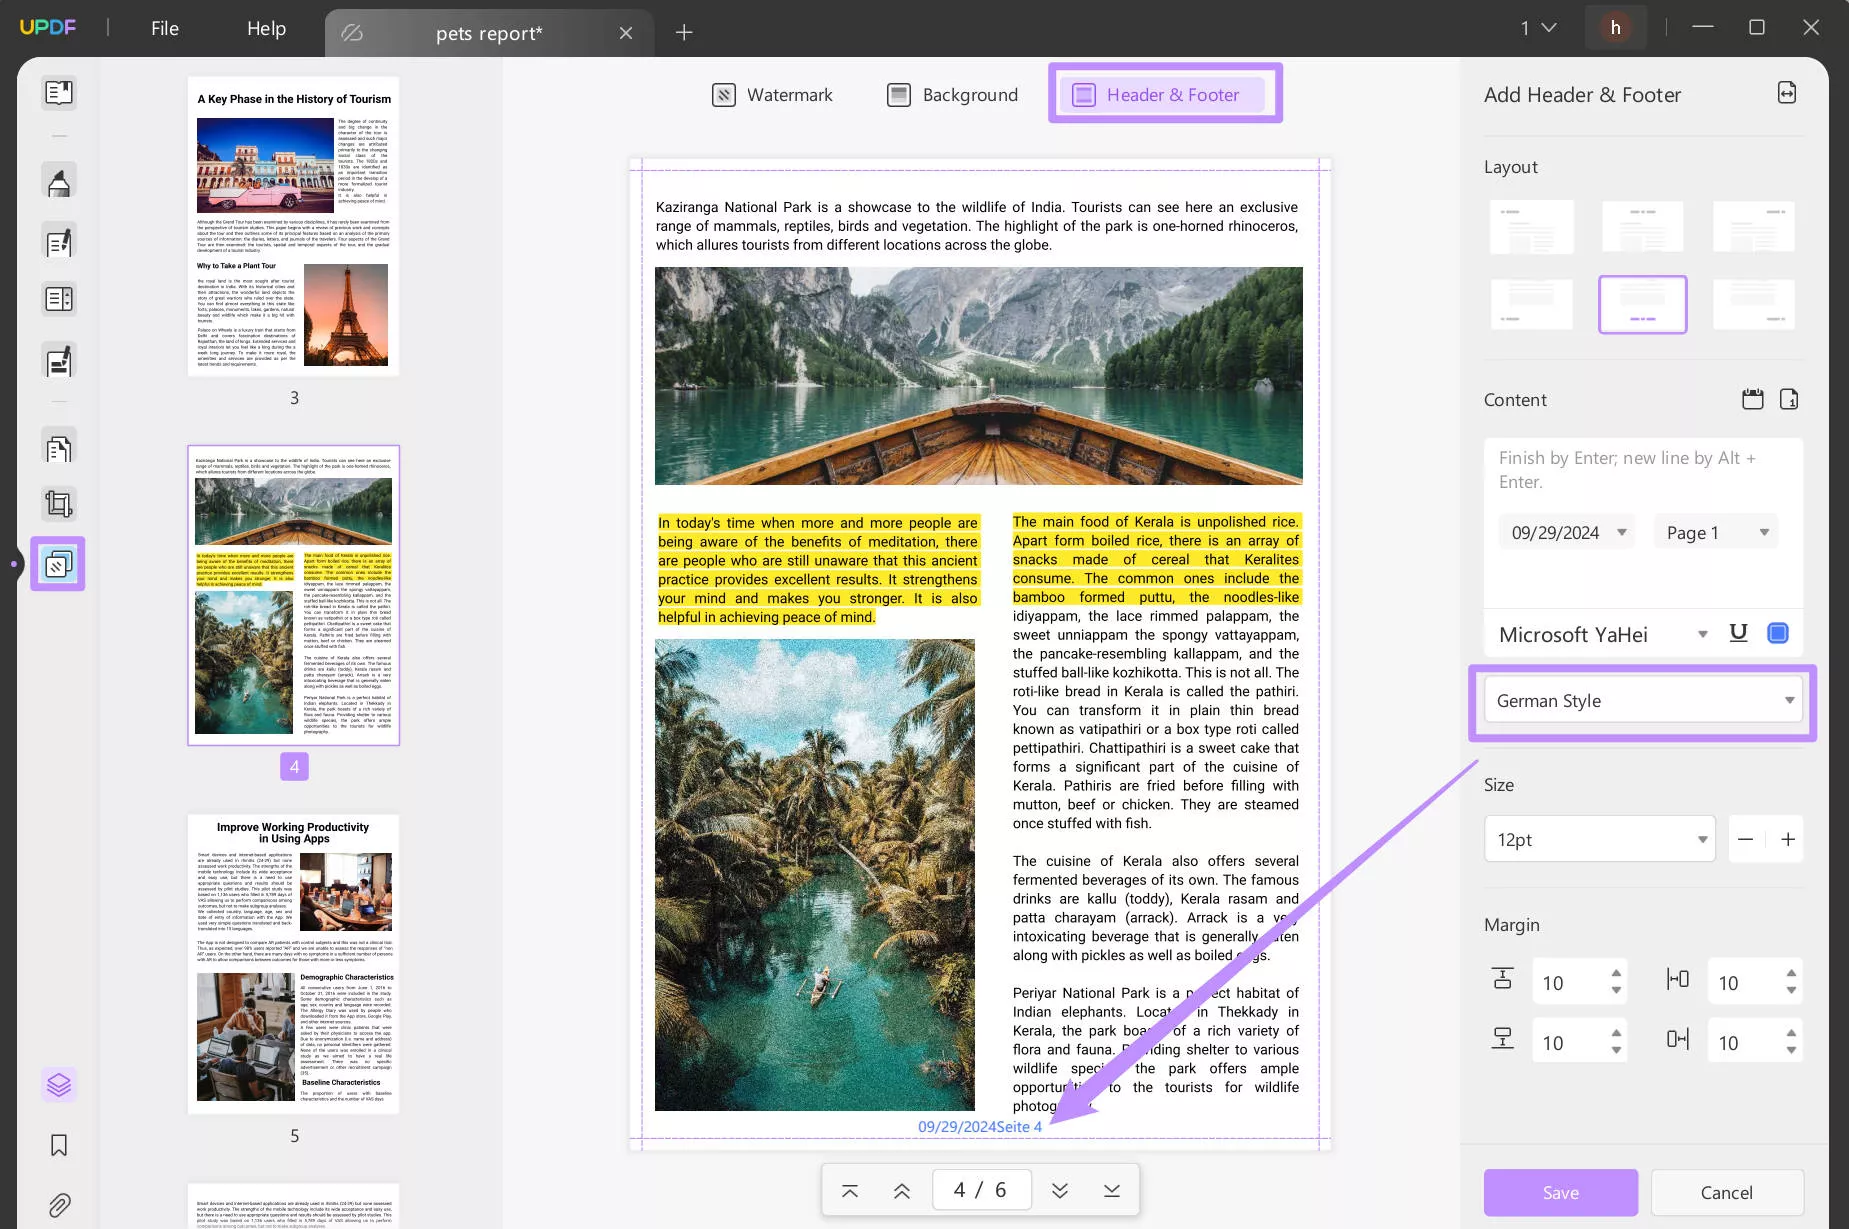The height and width of the screenshot is (1229, 1849).
Task: Click the export icon beside Add Header & Footer
Action: [x=1787, y=93]
